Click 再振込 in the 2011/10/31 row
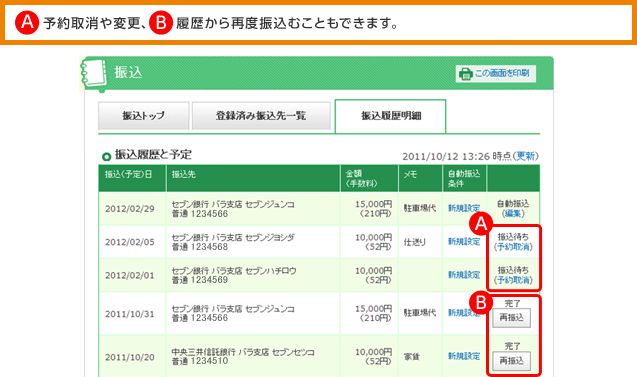This screenshot has height=377, width=637. 511,318
